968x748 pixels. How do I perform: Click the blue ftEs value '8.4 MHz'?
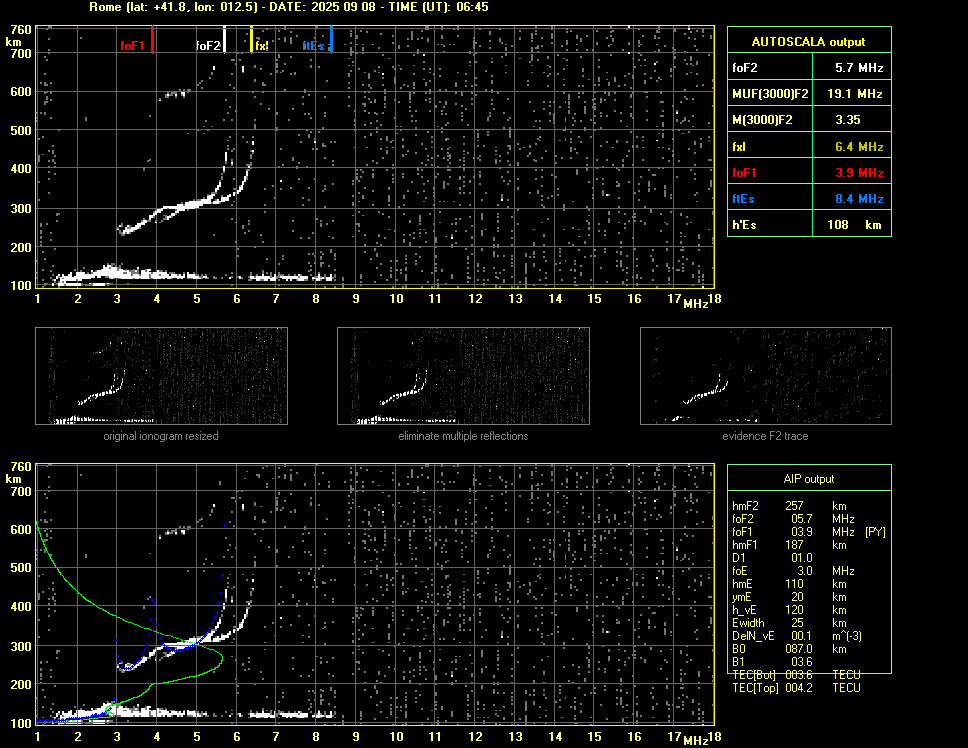859,199
